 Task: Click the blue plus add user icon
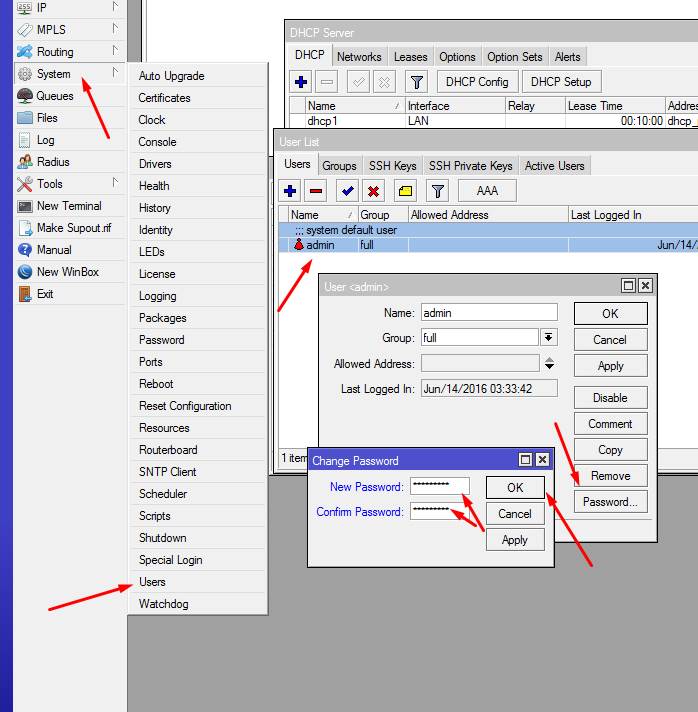[291, 191]
